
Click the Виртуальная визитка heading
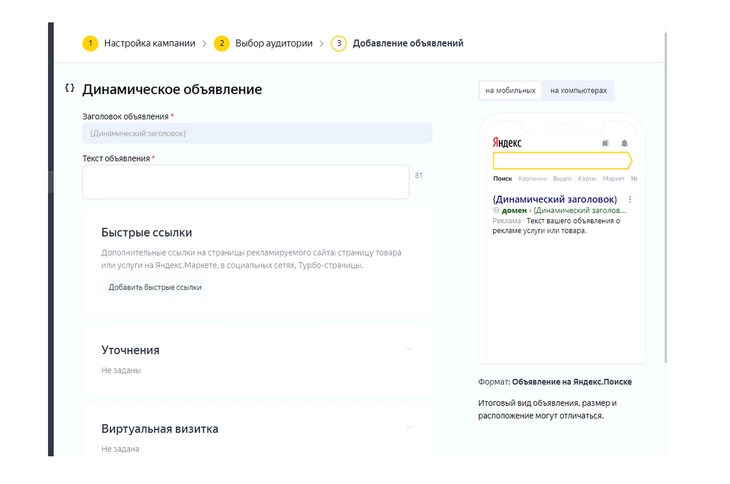coord(160,429)
